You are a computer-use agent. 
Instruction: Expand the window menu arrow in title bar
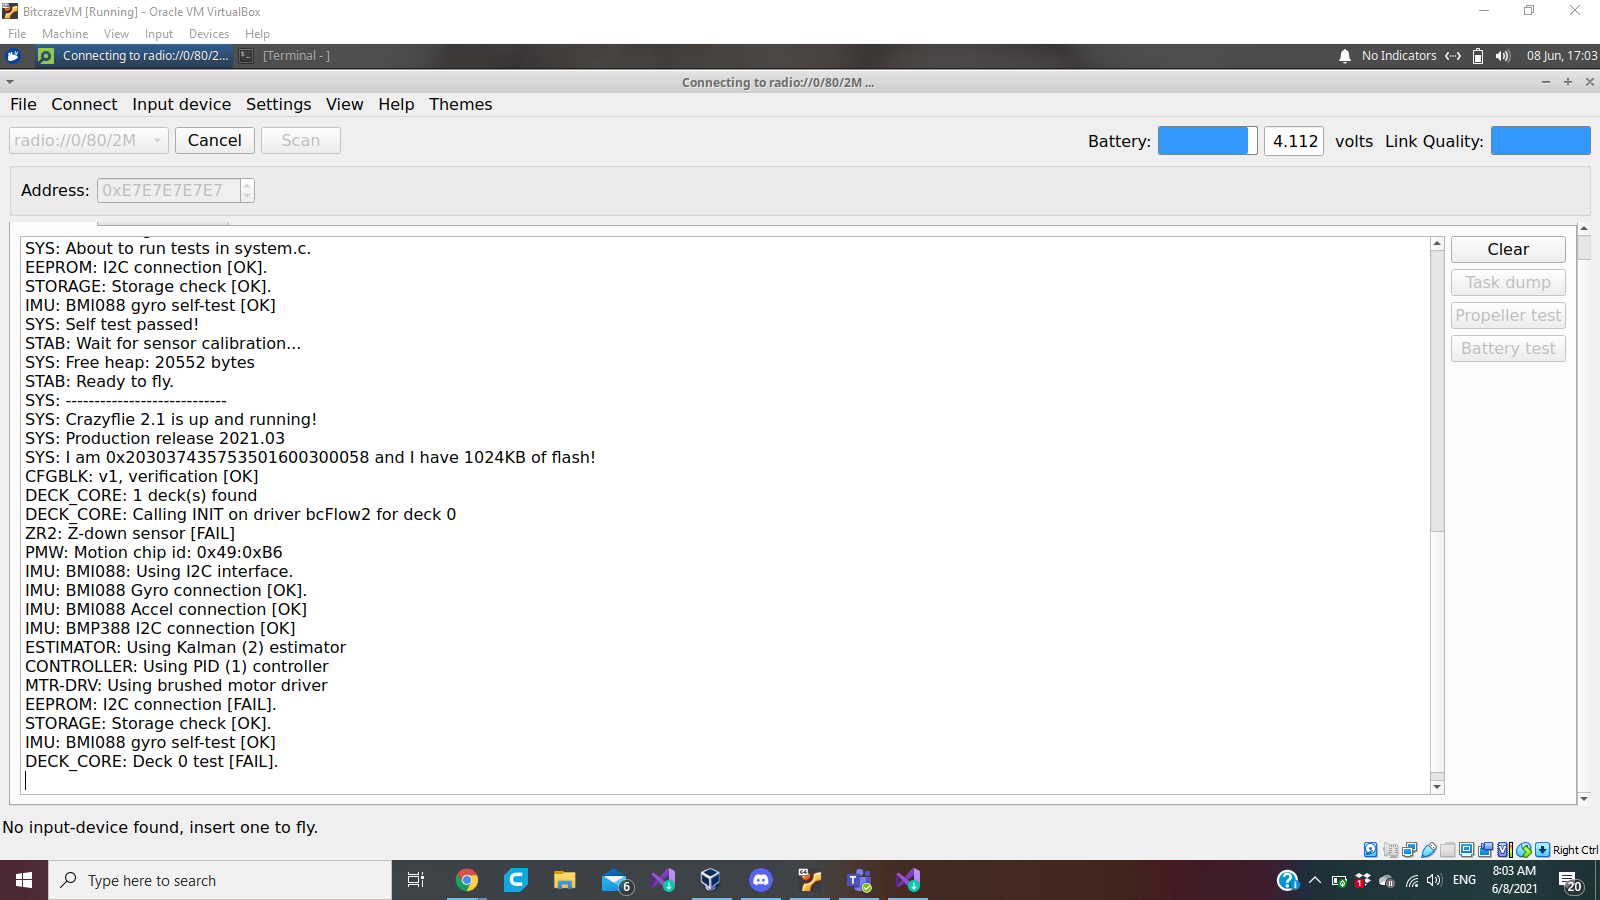10,83
